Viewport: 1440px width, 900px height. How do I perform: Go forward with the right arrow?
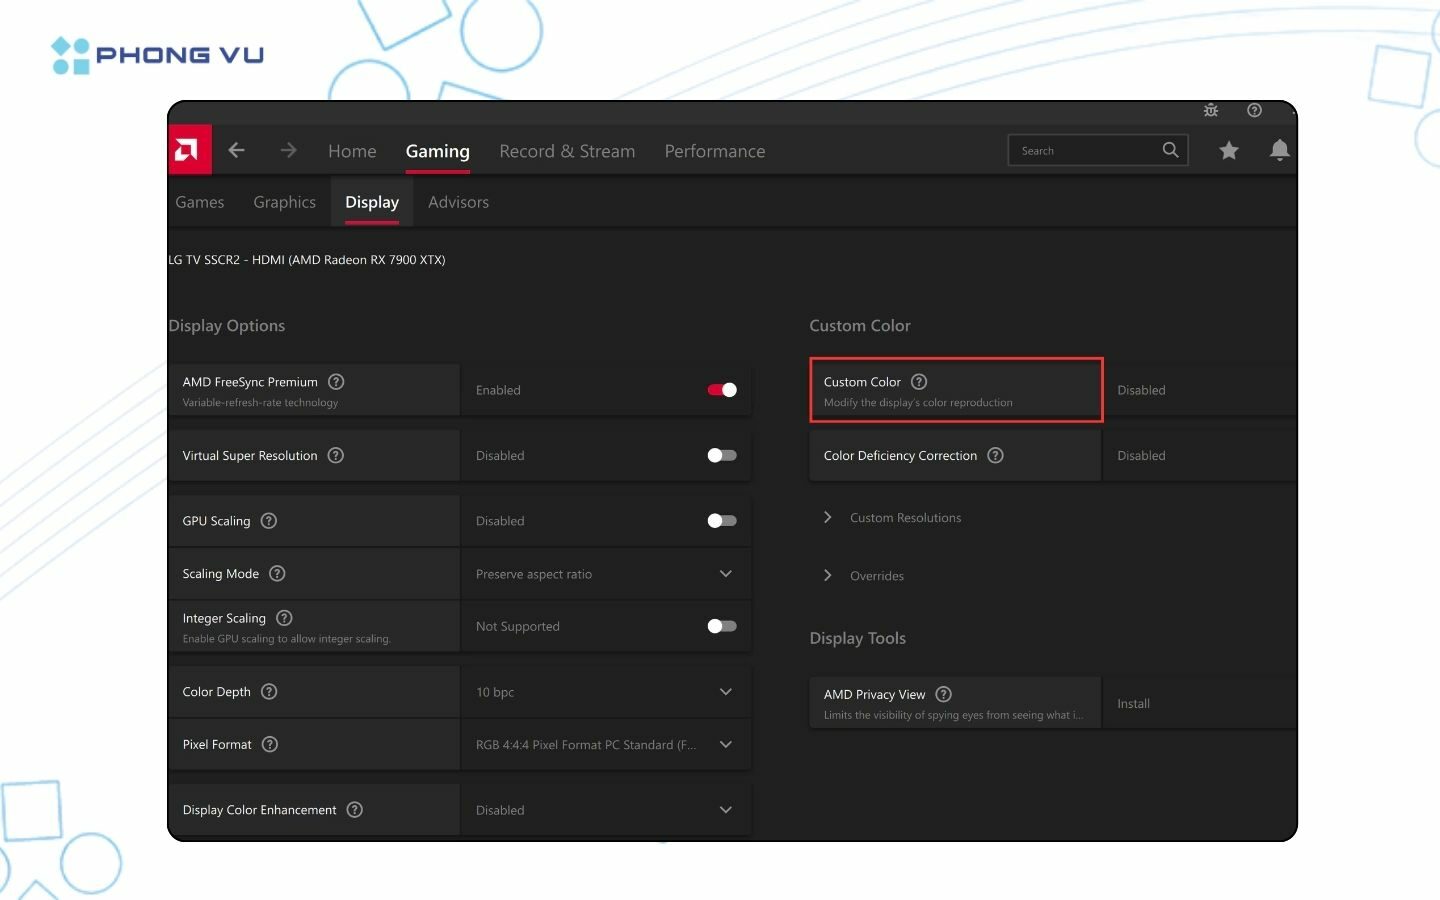288,150
